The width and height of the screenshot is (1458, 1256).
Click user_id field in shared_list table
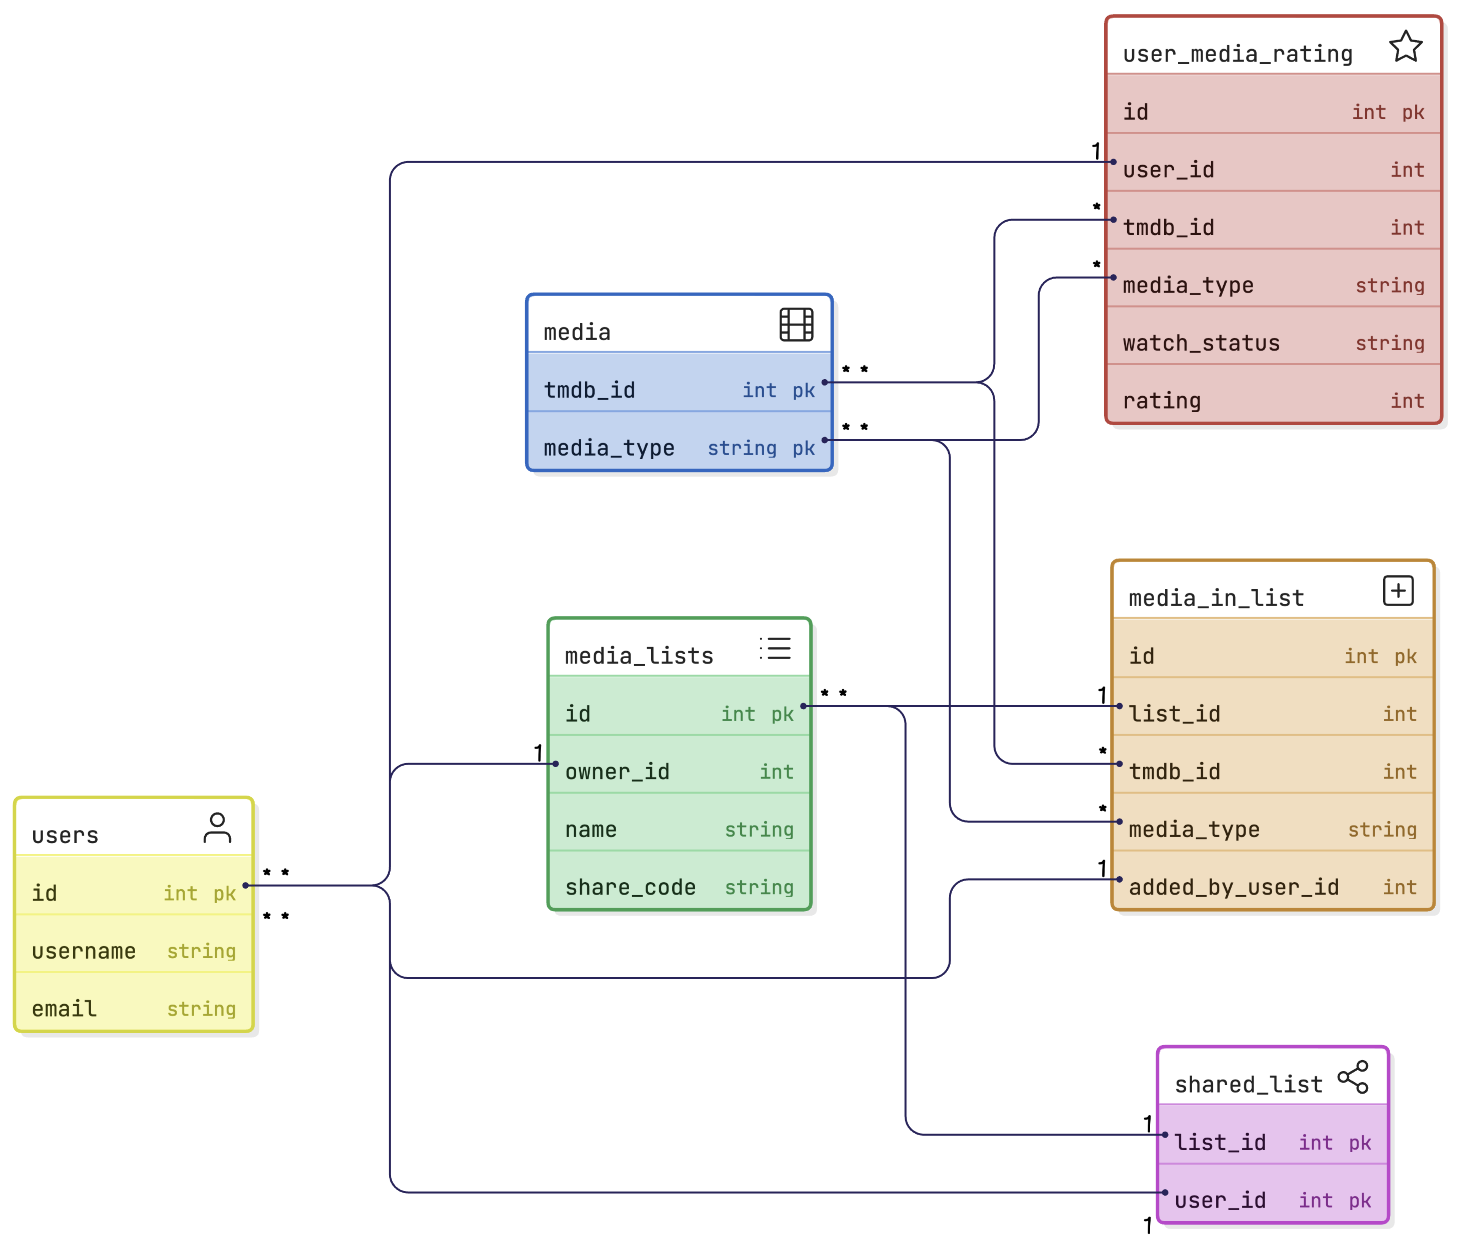pyautogui.click(x=1273, y=1193)
